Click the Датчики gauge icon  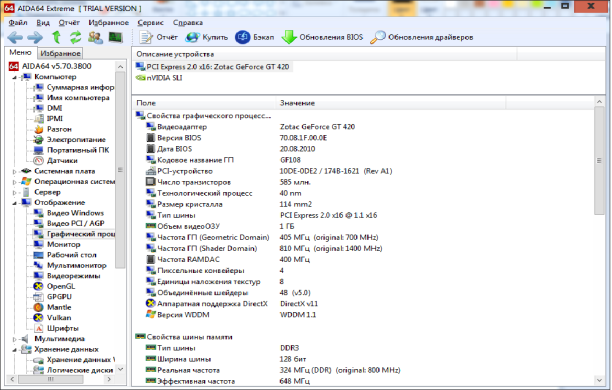tap(39, 161)
